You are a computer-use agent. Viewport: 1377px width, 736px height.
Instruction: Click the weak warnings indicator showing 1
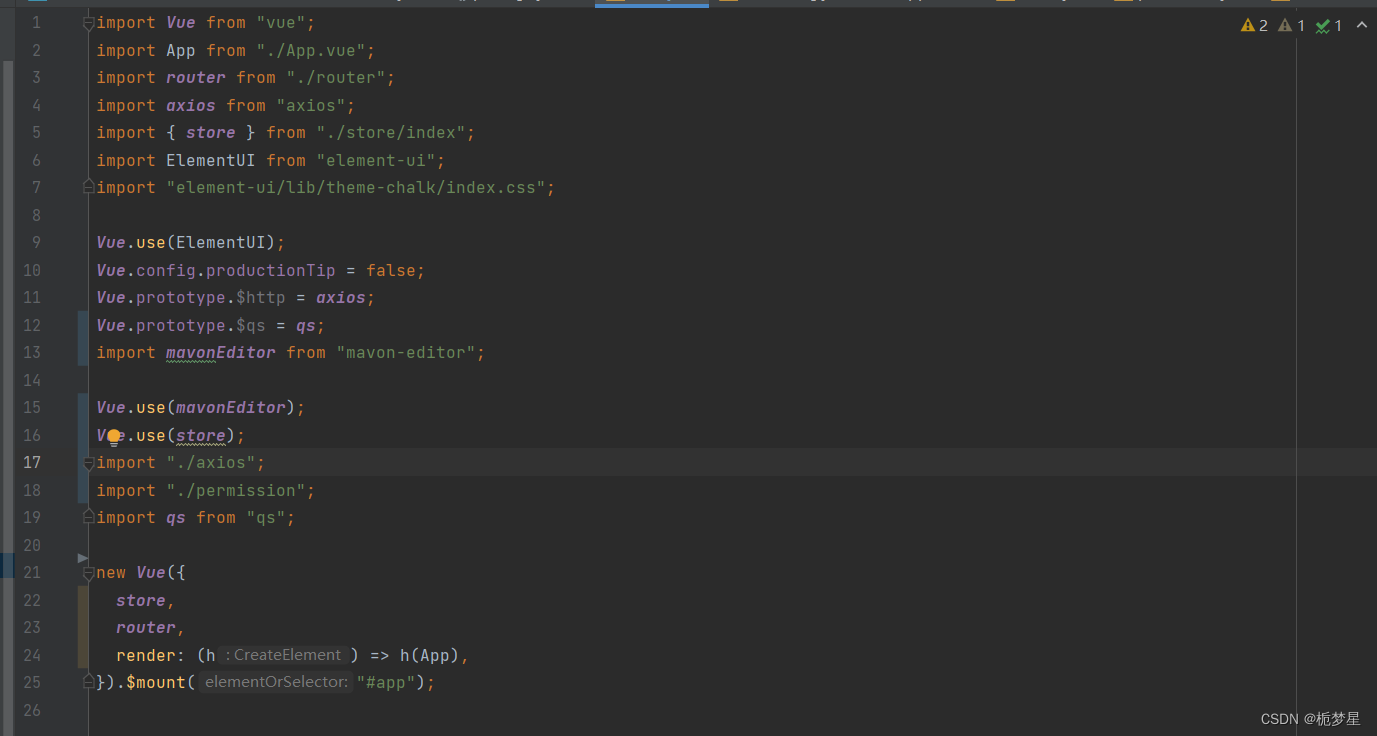coord(1292,26)
